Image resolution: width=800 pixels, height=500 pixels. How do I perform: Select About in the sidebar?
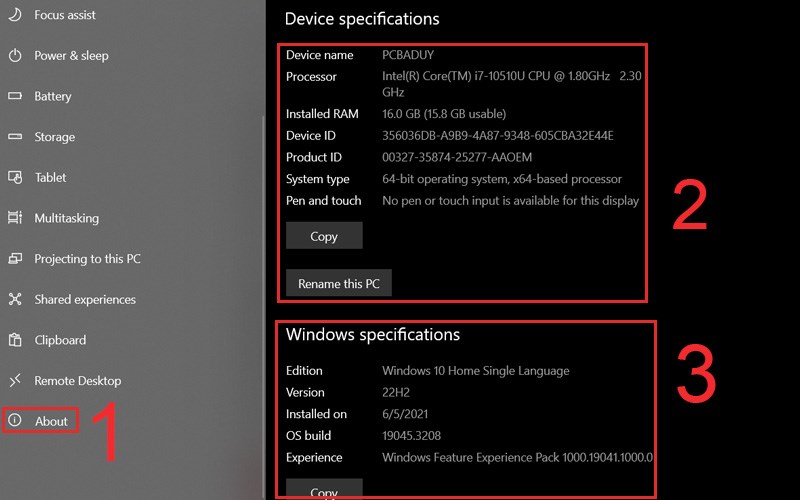(51, 421)
